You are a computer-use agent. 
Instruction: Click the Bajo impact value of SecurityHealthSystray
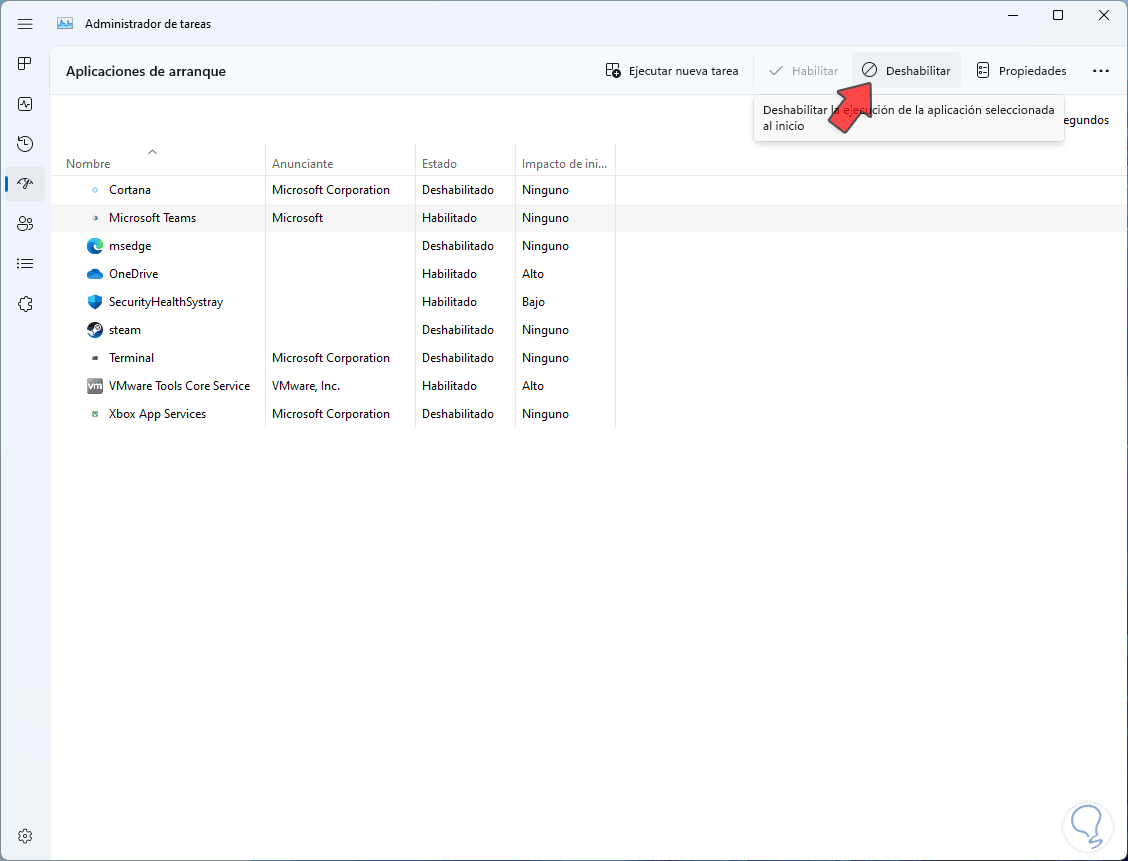pos(533,302)
